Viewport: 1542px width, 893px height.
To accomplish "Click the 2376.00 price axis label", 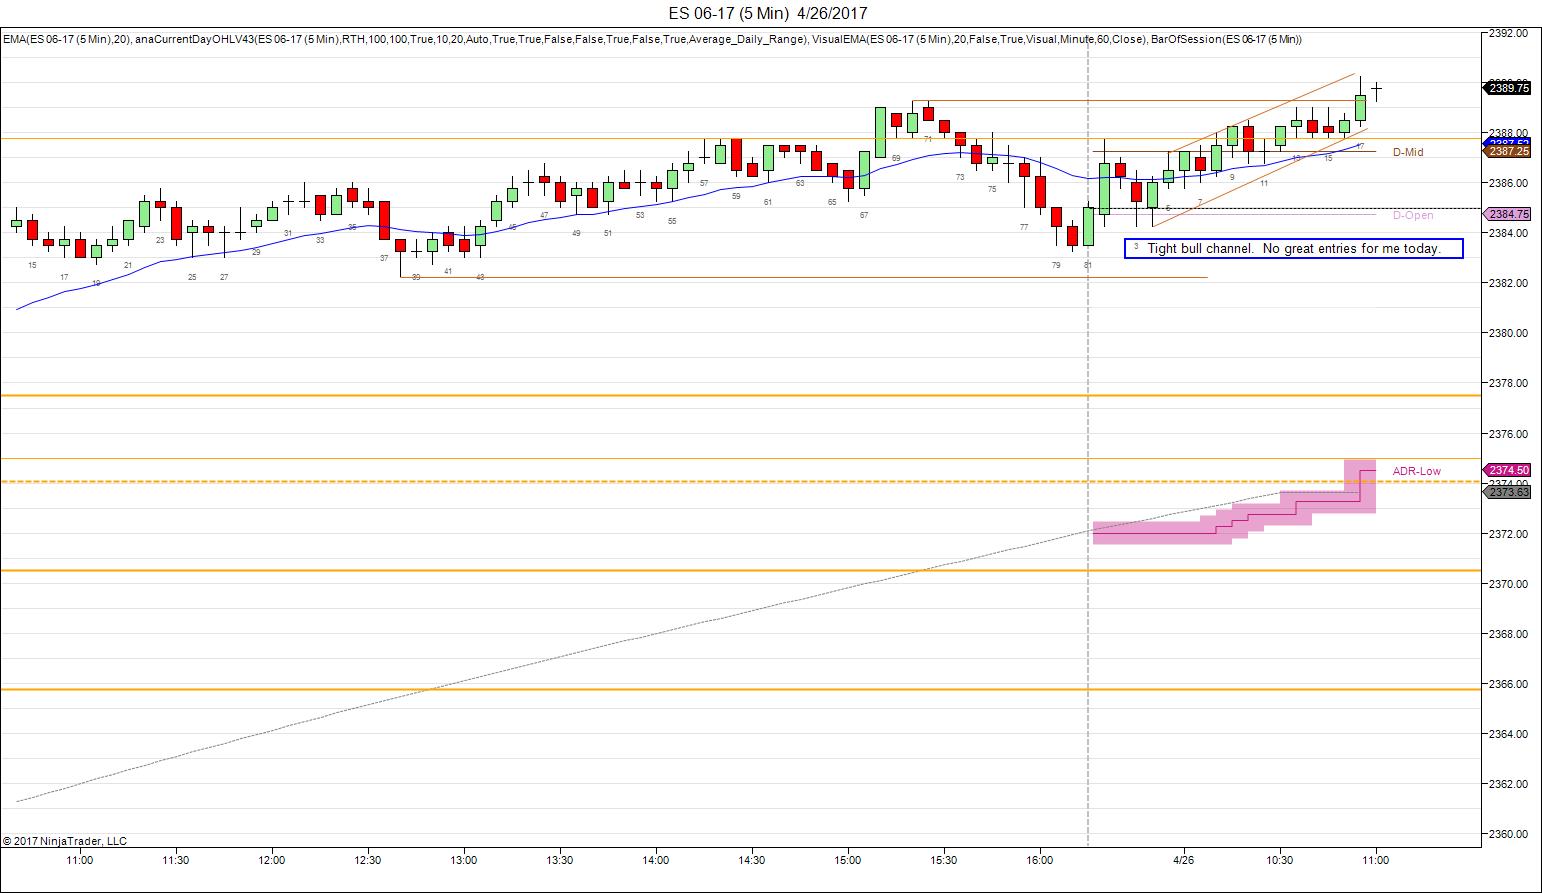I will coord(1508,434).
